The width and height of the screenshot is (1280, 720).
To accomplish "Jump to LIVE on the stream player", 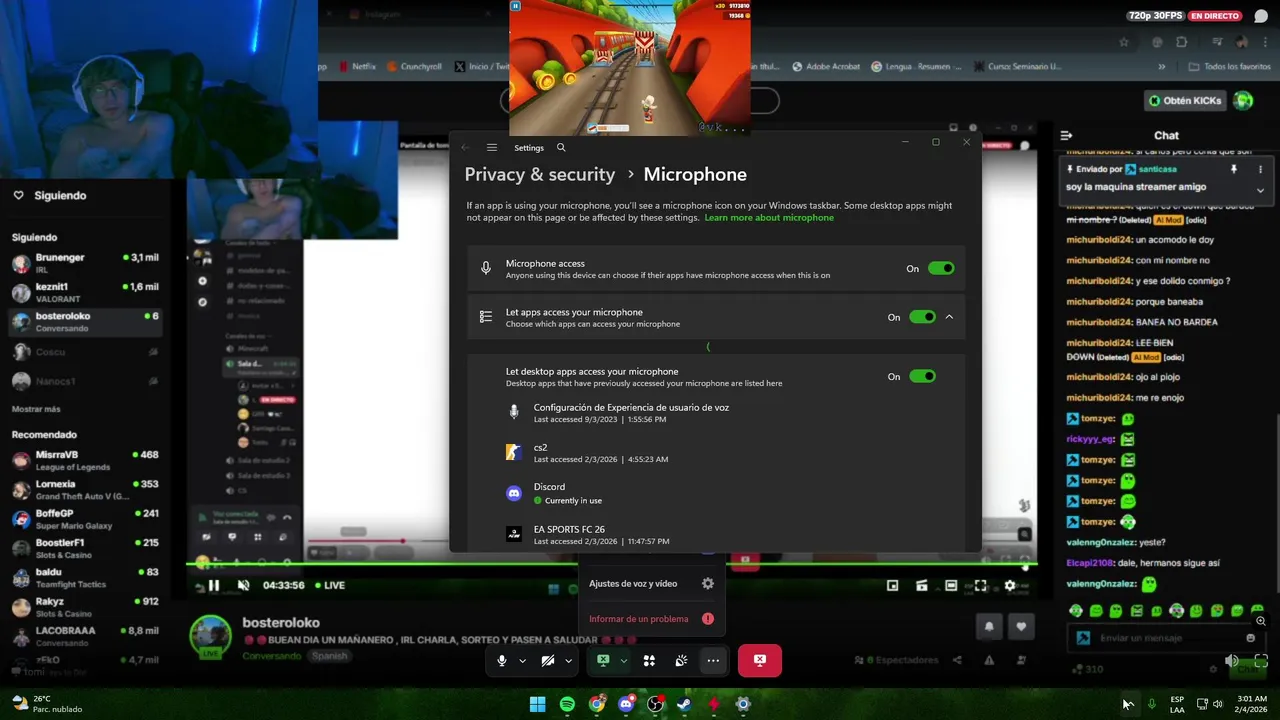I will coord(330,585).
